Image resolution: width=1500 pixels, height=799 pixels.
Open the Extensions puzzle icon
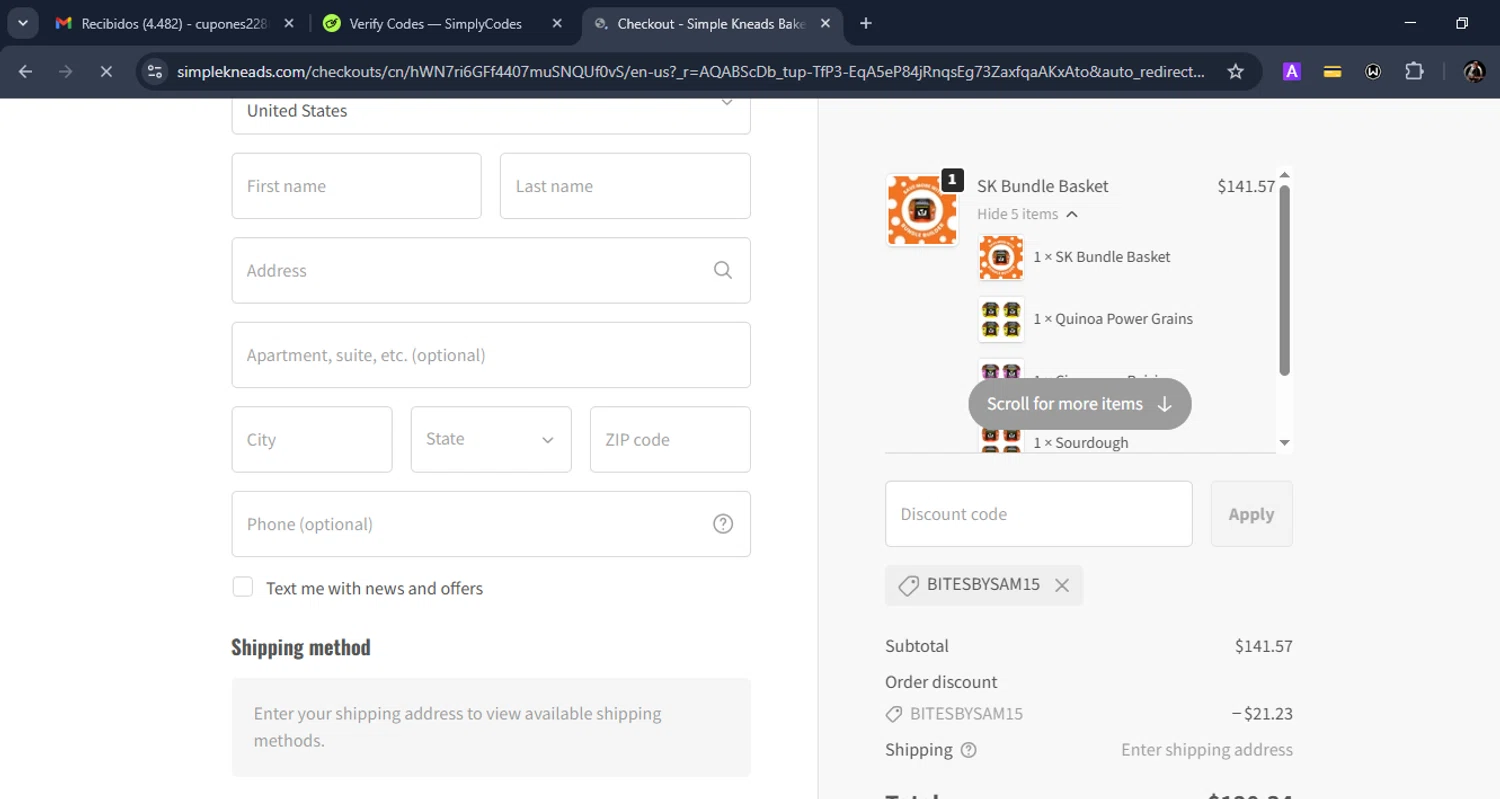pos(1414,71)
